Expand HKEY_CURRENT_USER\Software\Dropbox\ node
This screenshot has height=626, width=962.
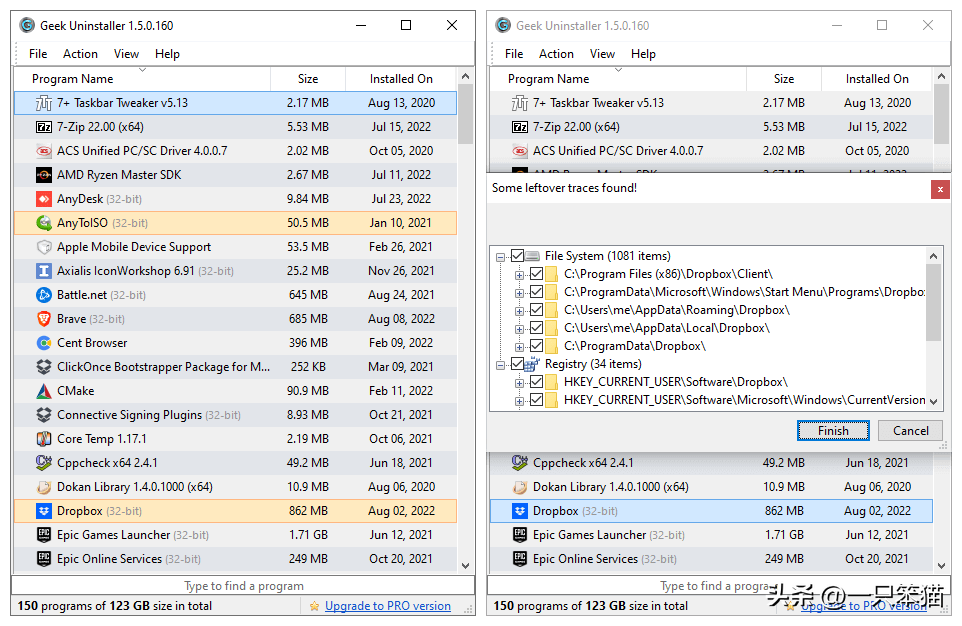click(520, 383)
